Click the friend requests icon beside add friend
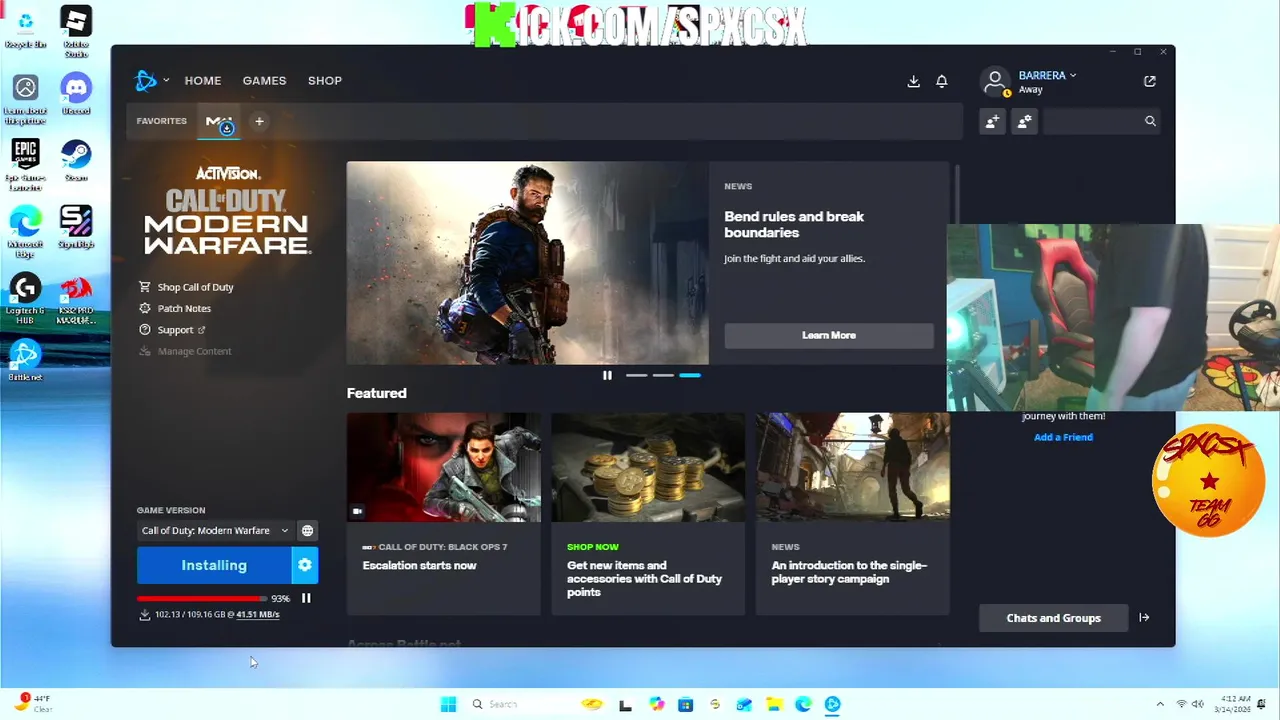 pos(1024,121)
